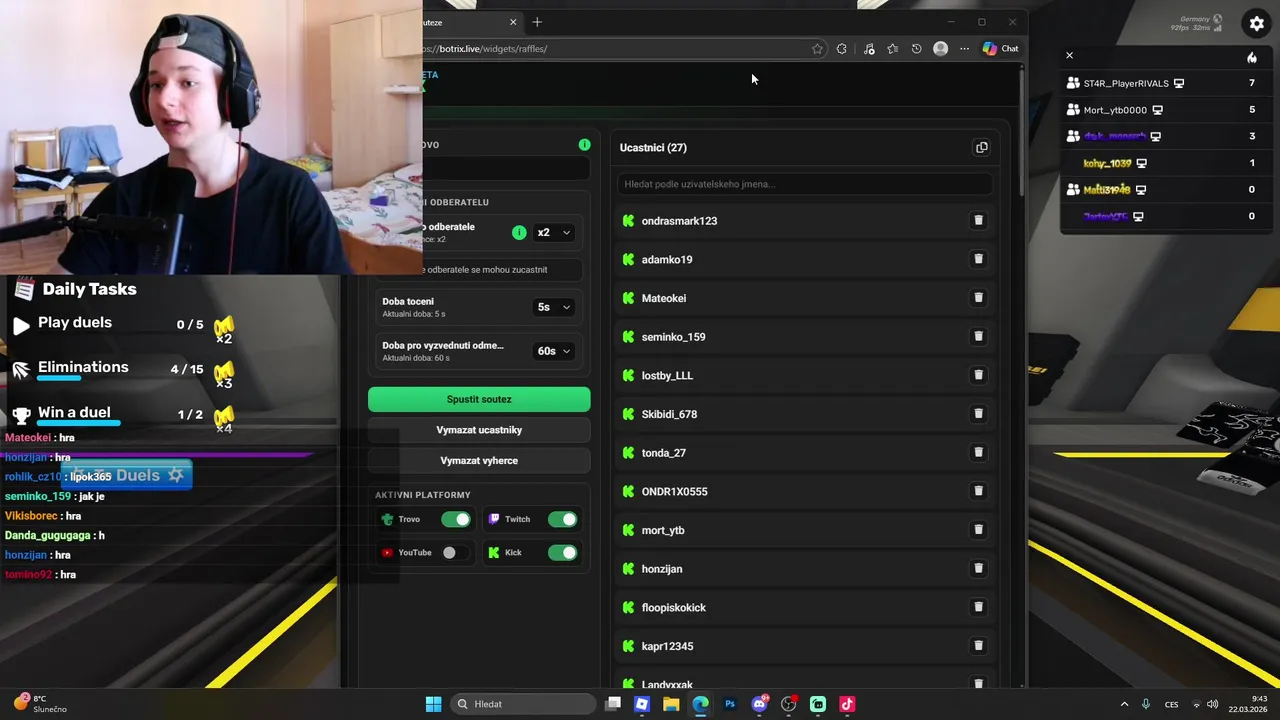This screenshot has height=720, width=1280.
Task: Open the game settings gear icon
Action: (x=1257, y=23)
